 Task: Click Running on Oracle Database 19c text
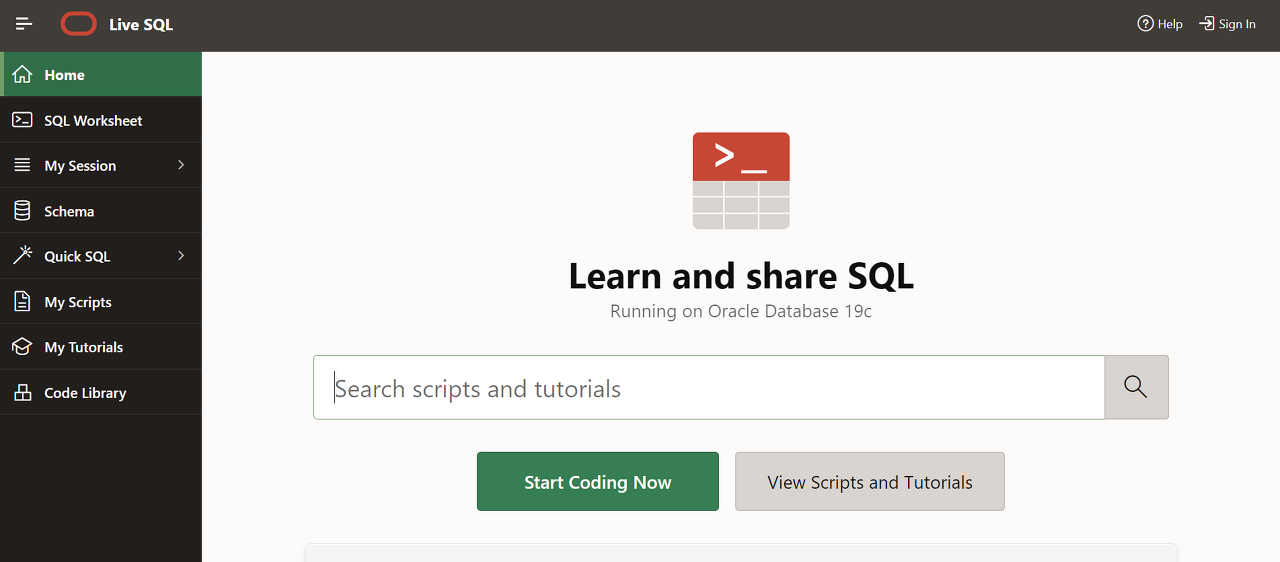[x=741, y=312]
